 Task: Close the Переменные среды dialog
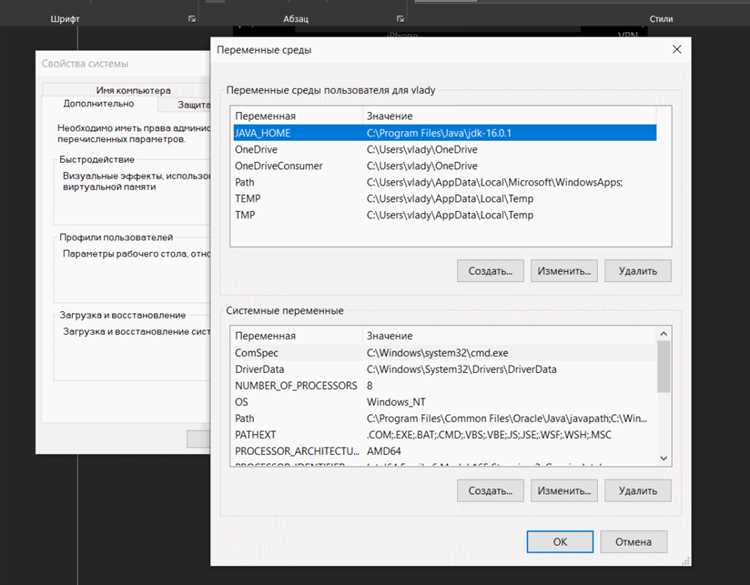[x=677, y=49]
